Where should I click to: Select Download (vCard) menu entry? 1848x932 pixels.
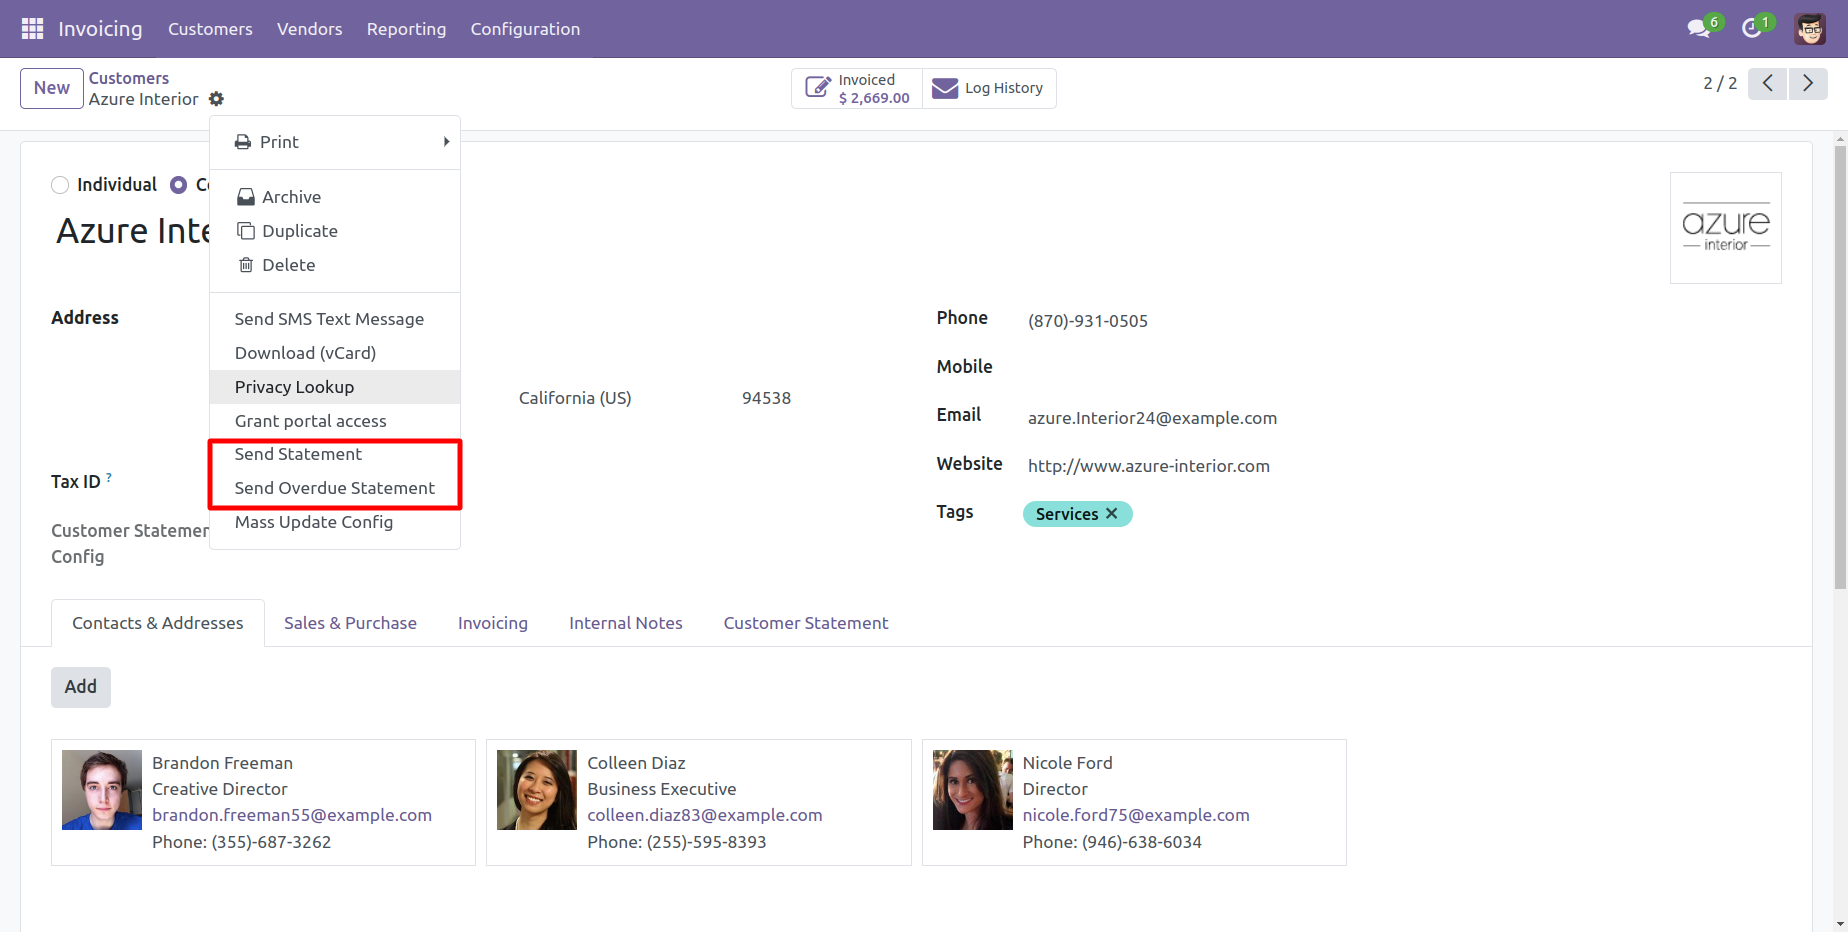click(x=335, y=353)
